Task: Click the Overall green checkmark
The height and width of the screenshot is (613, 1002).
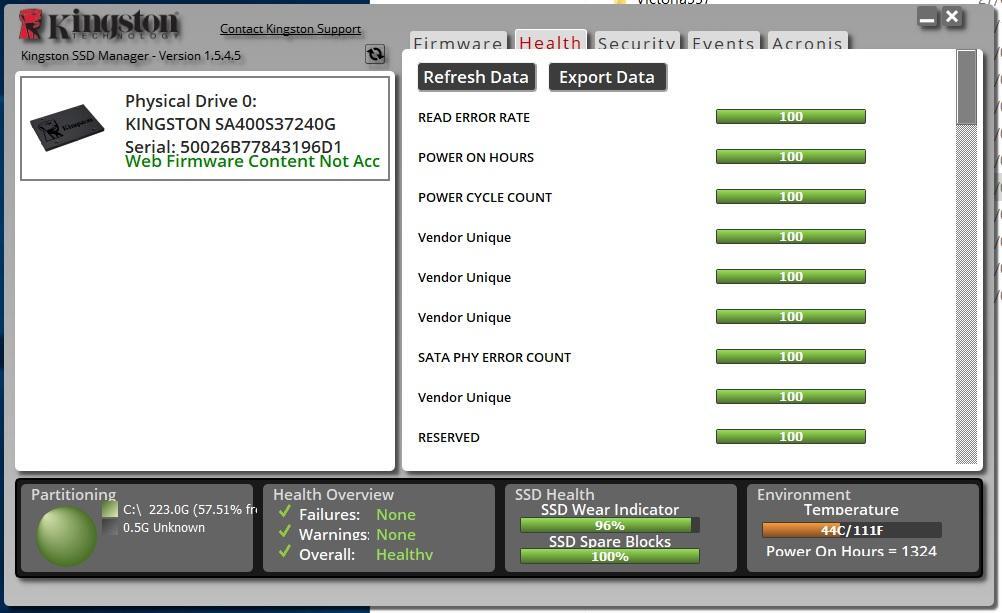Action: pos(285,552)
